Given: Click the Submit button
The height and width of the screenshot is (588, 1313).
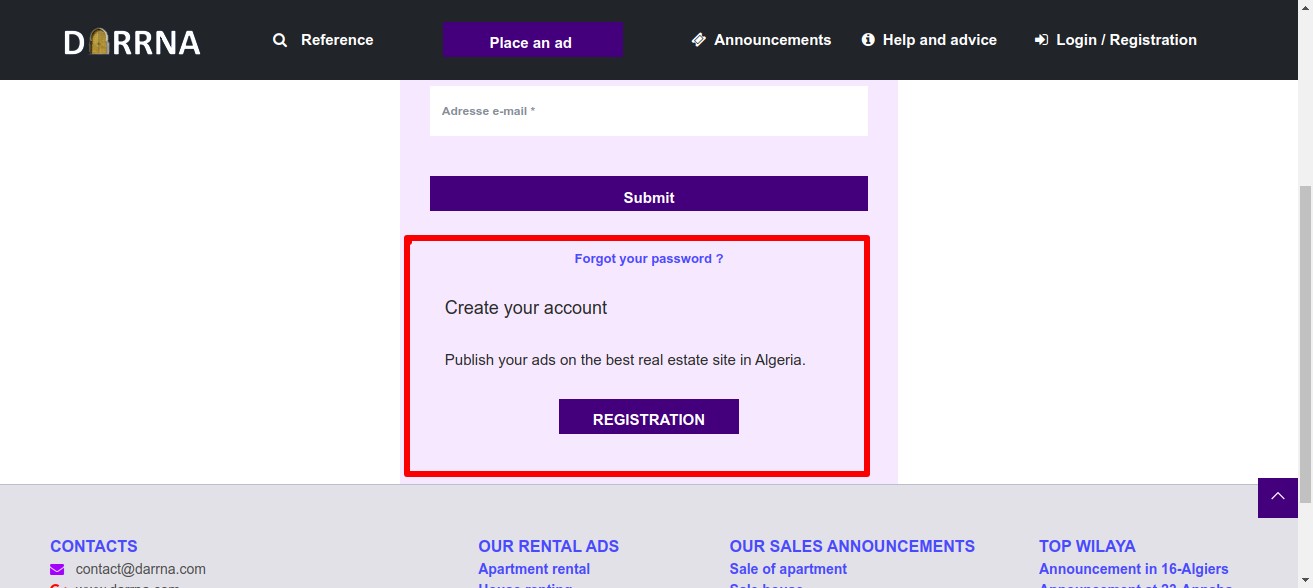Looking at the screenshot, I should pos(649,194).
